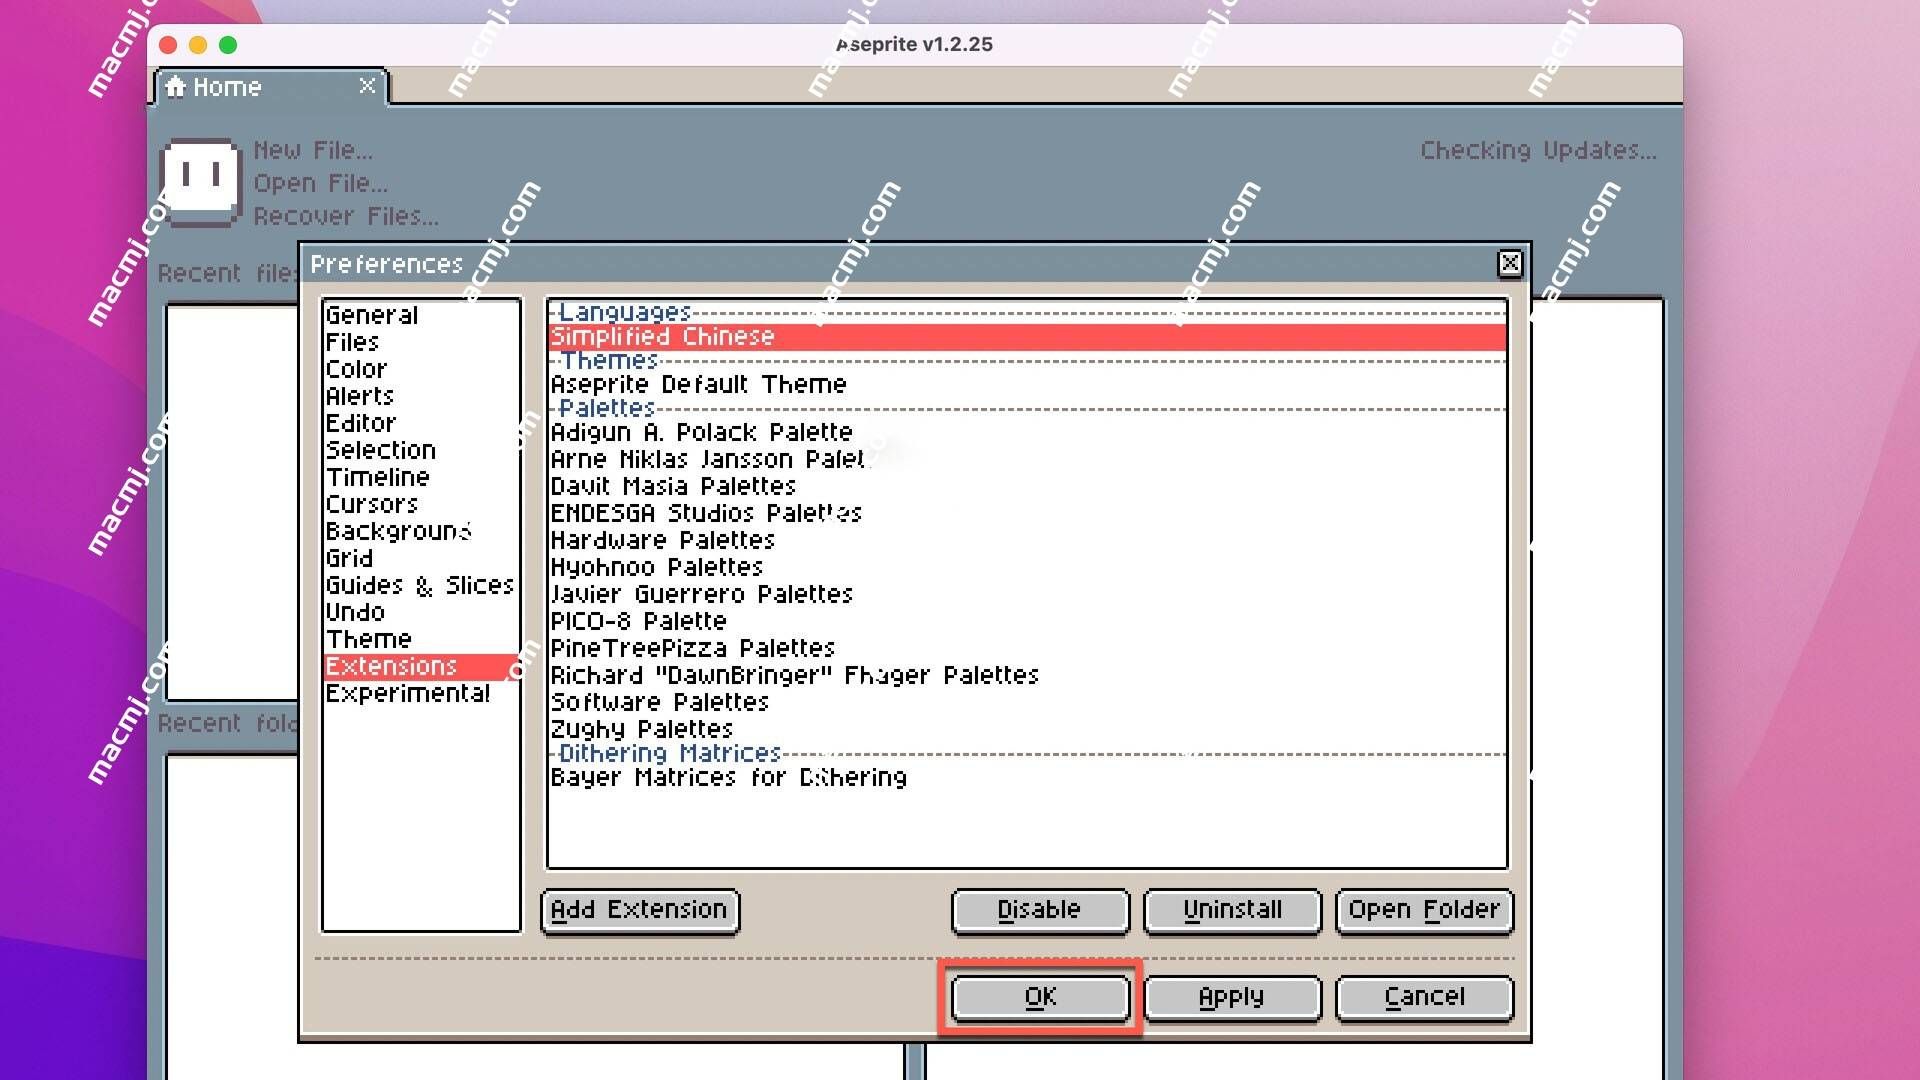Select Hyohnoo Palettes extension
1920x1080 pixels.
1027,567
